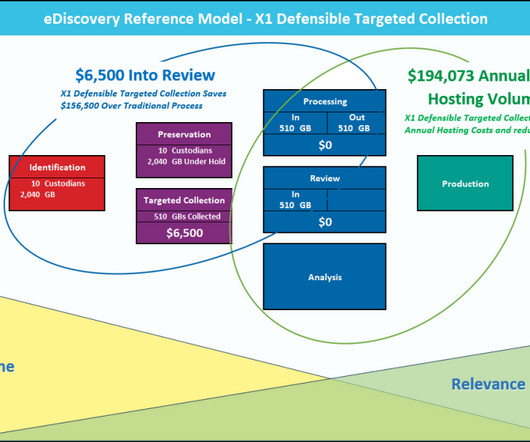Click '10 Custodians' in Preservation box
Viewport: 530px width, 442px height.
pos(185,150)
